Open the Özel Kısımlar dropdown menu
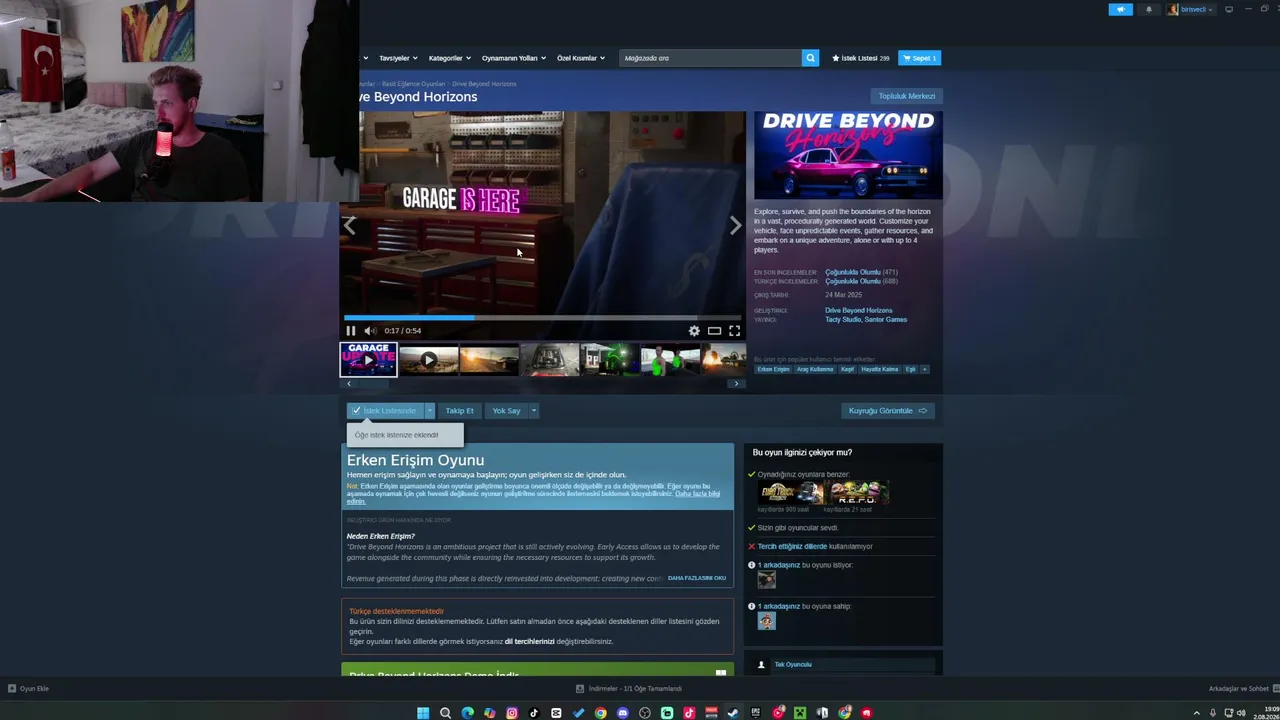The height and width of the screenshot is (720, 1280). coord(581,58)
